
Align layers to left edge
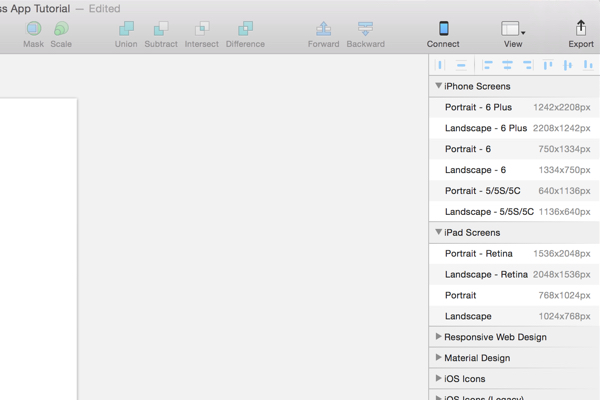point(487,65)
